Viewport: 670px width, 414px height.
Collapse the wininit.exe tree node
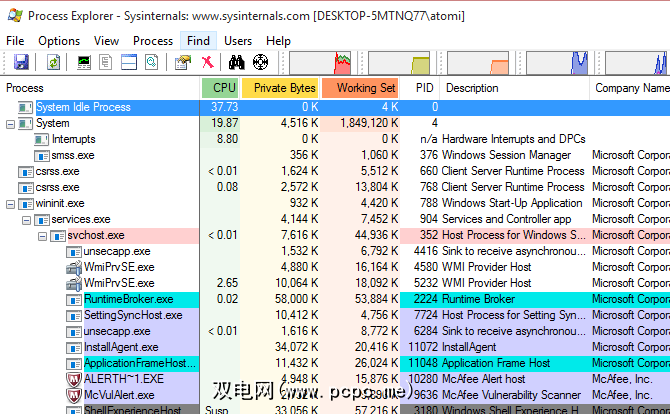click(x=11, y=203)
